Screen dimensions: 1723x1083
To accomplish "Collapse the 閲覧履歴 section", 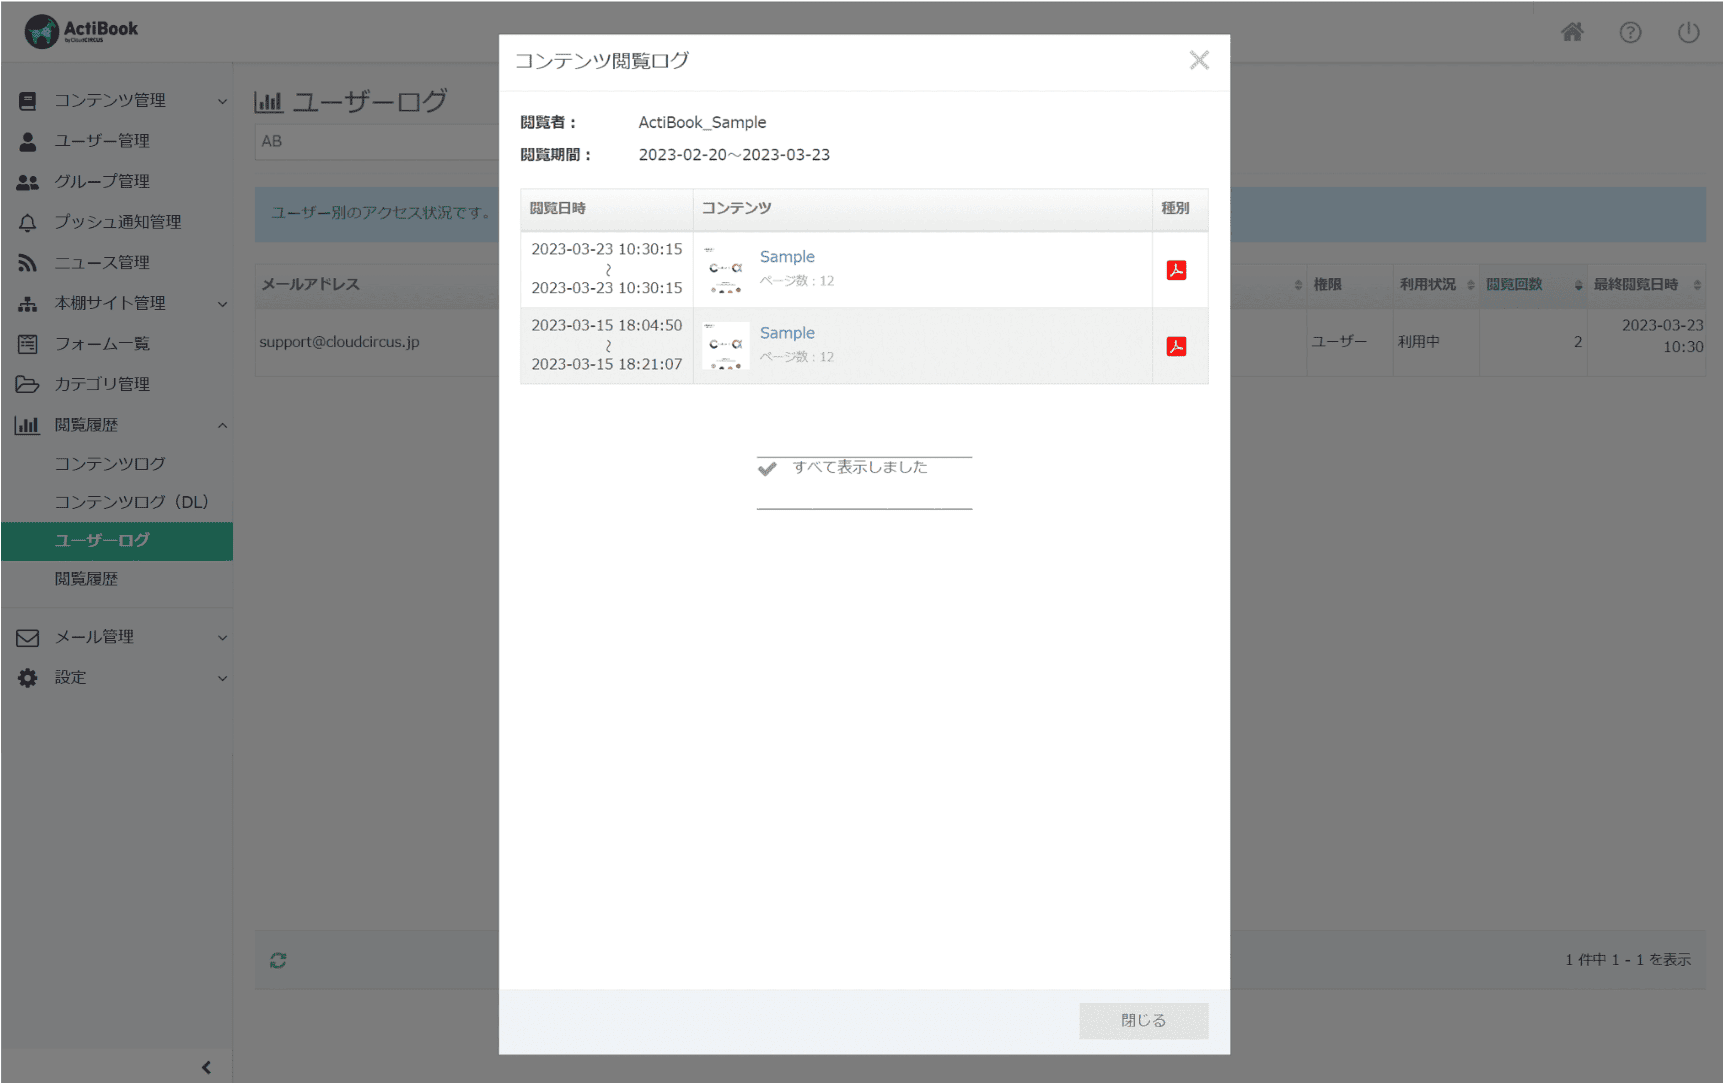I will point(222,425).
